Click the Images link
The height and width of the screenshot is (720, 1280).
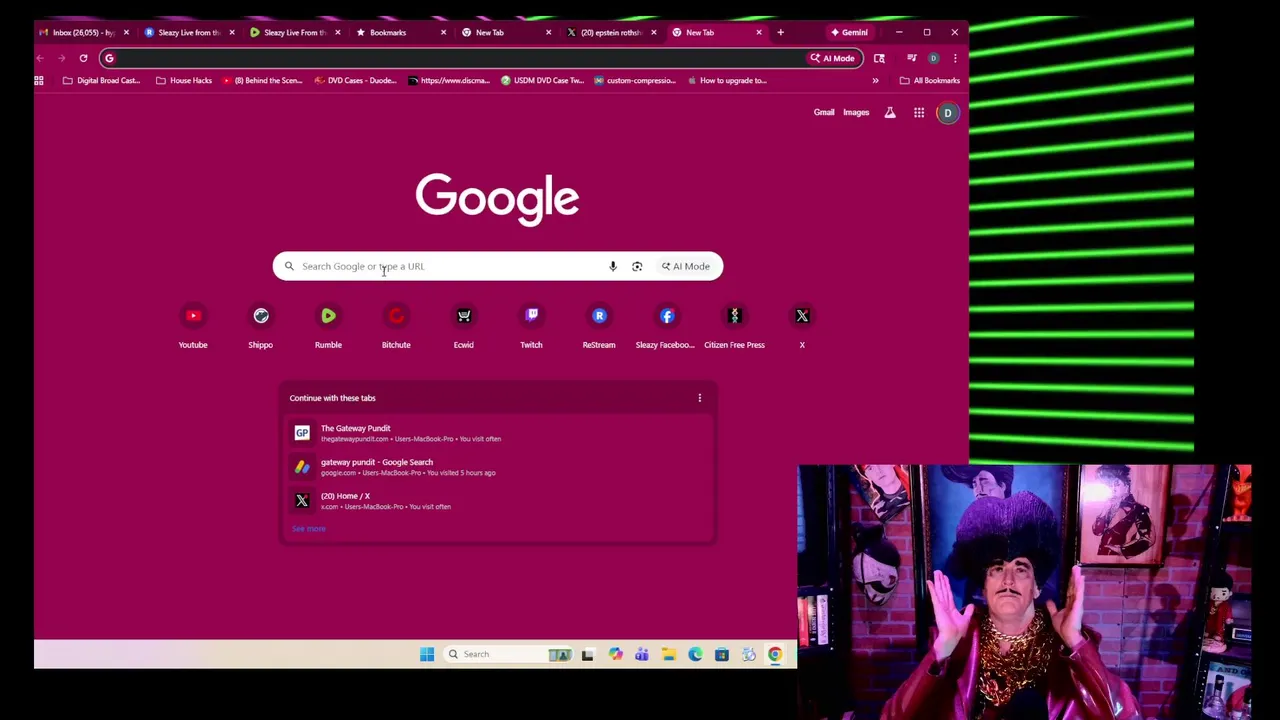(x=856, y=113)
